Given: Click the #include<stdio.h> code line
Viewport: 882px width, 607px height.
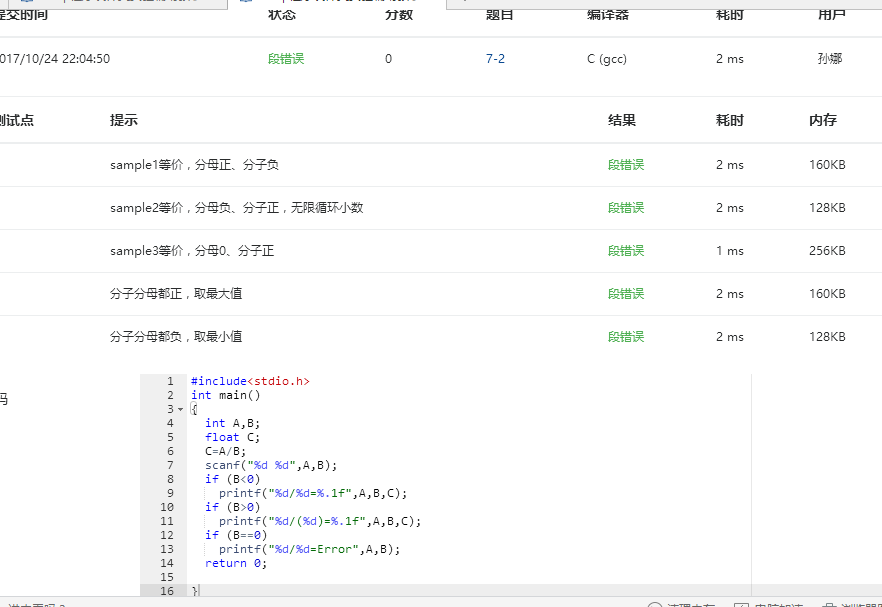Looking at the screenshot, I should point(250,381).
